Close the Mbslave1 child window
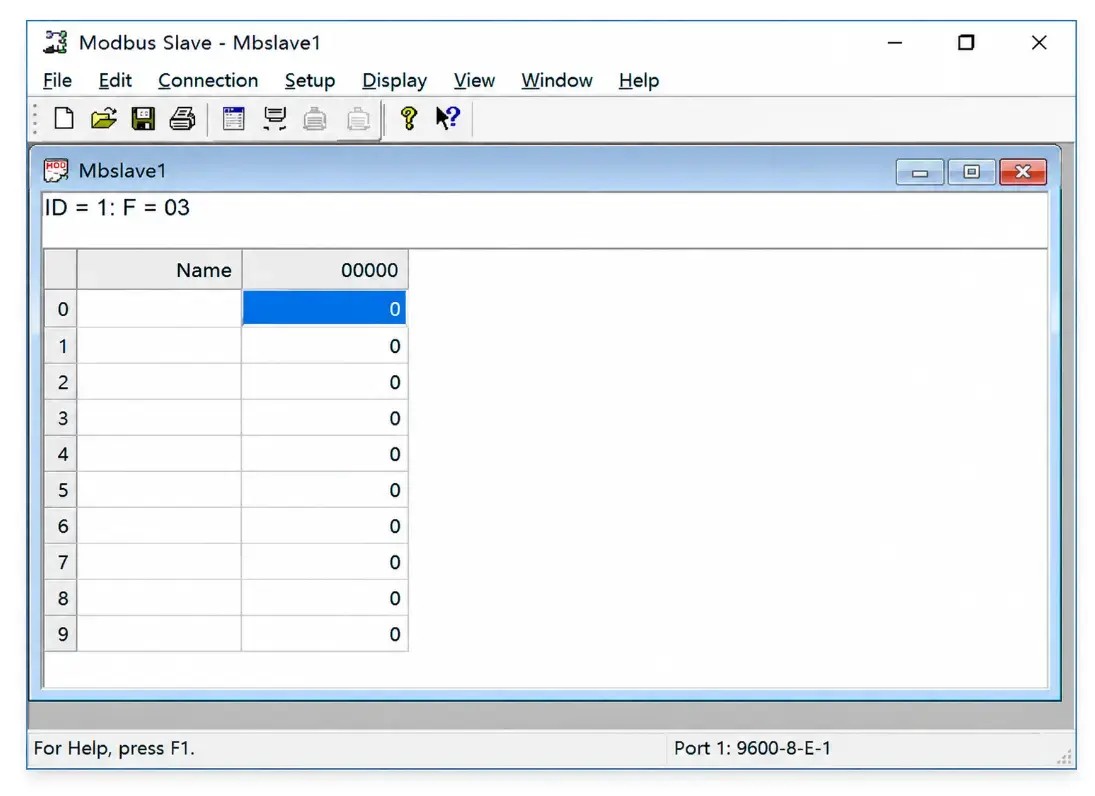 pyautogui.click(x=1023, y=172)
